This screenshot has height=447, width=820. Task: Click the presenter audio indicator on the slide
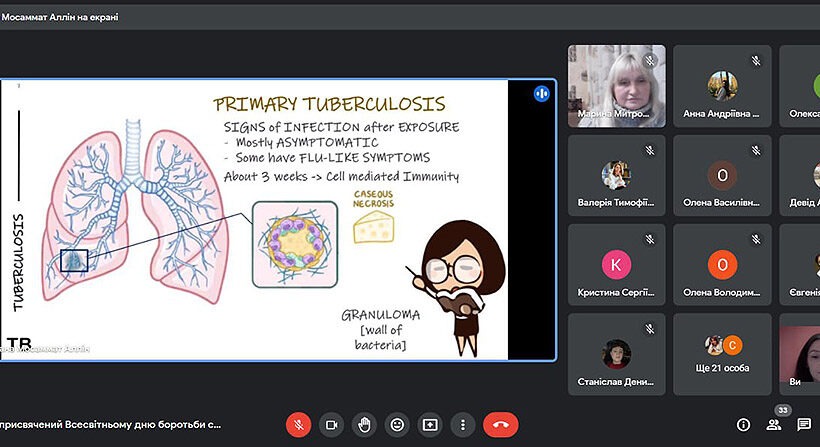coord(542,94)
